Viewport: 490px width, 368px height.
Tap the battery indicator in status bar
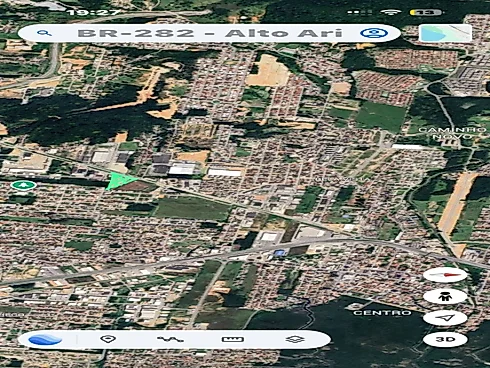pos(426,12)
